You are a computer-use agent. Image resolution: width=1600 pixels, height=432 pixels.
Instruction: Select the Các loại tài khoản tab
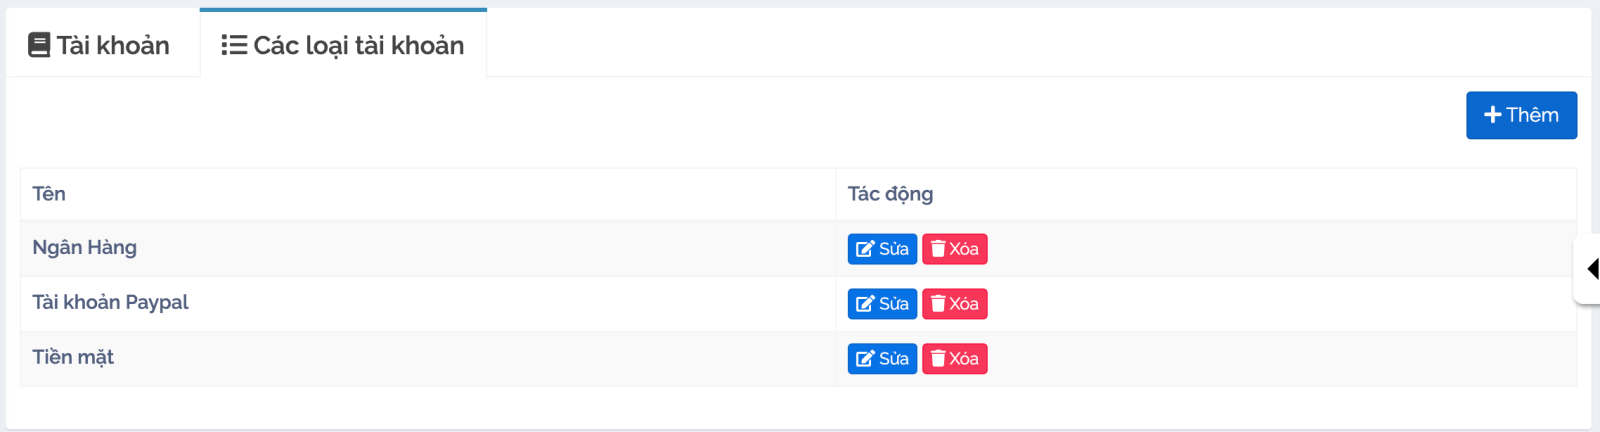point(344,45)
